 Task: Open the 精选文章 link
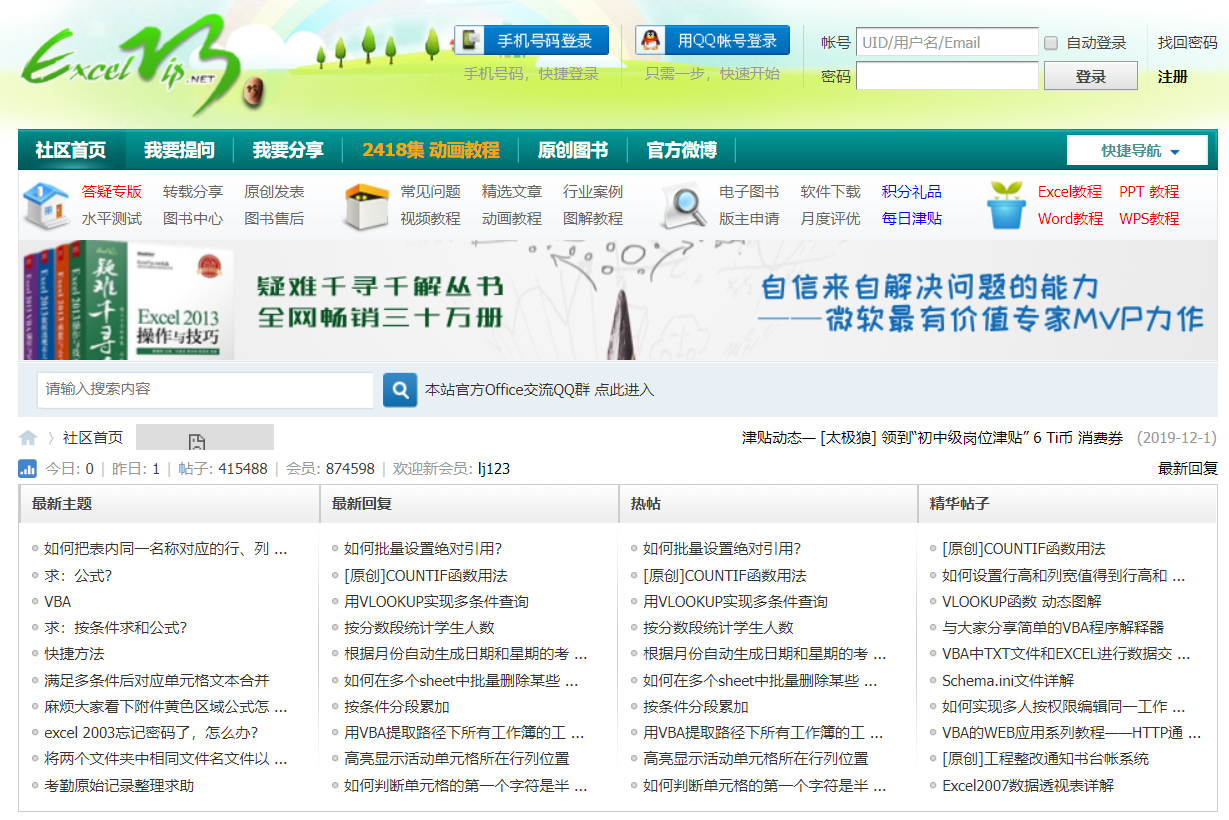[x=512, y=191]
